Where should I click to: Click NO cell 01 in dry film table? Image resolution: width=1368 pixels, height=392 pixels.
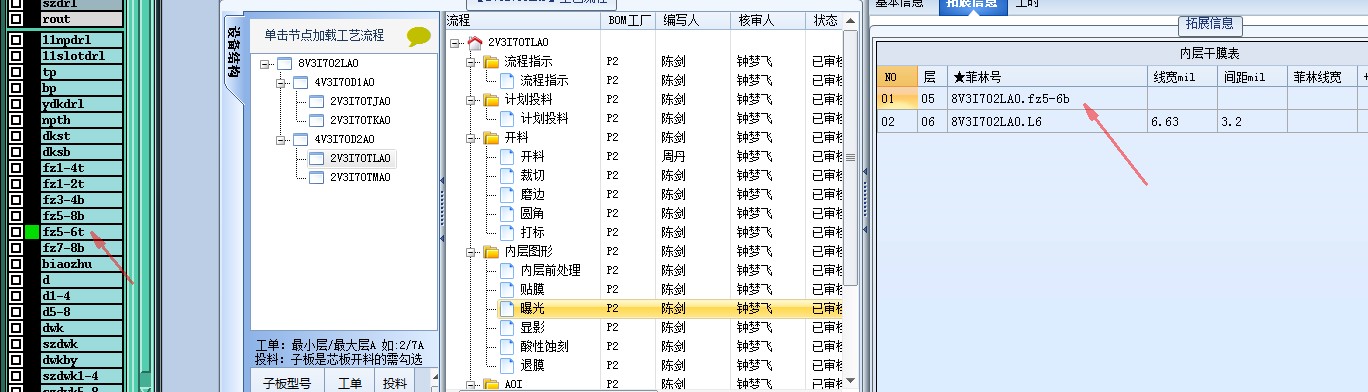tap(897, 98)
